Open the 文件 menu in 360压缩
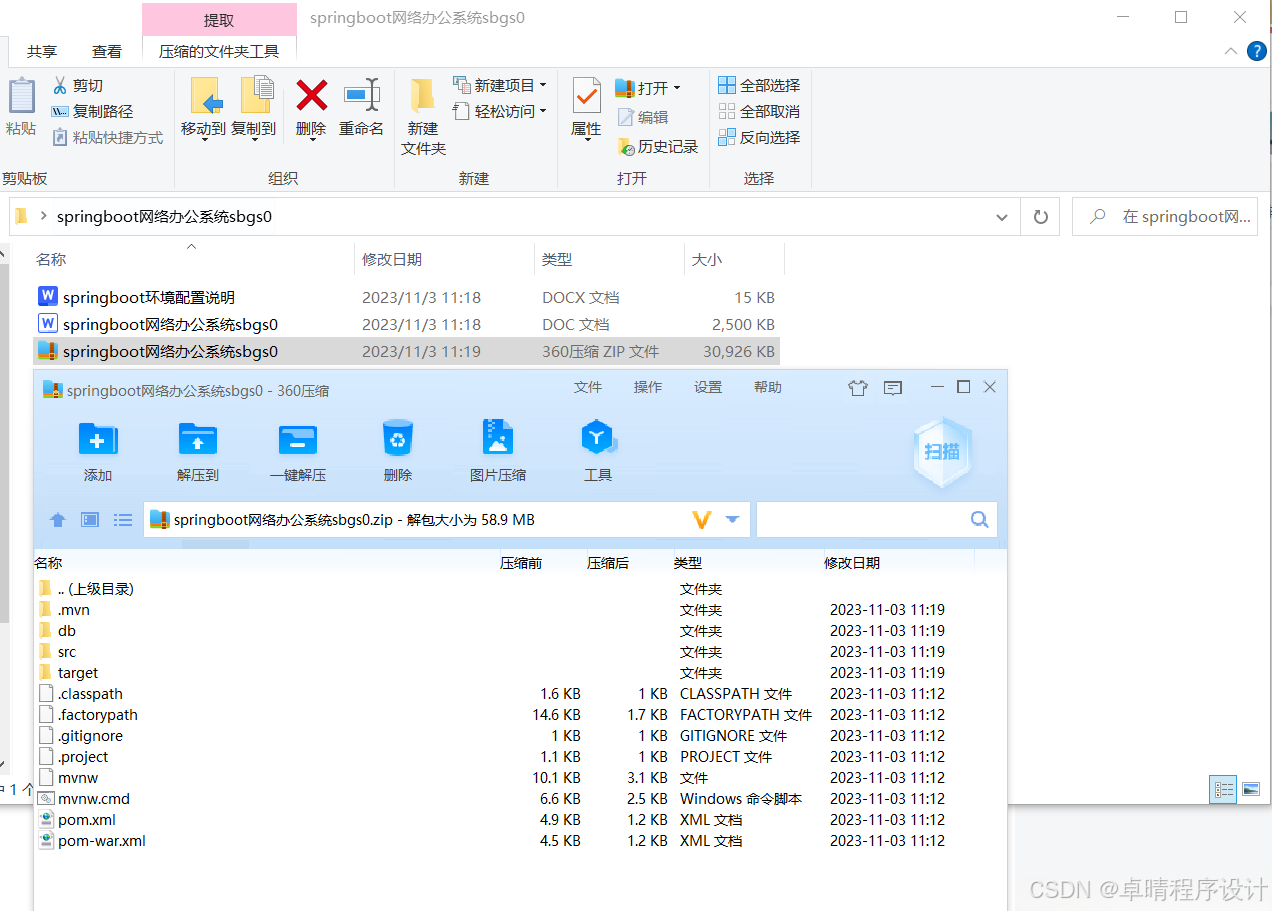 pos(588,388)
